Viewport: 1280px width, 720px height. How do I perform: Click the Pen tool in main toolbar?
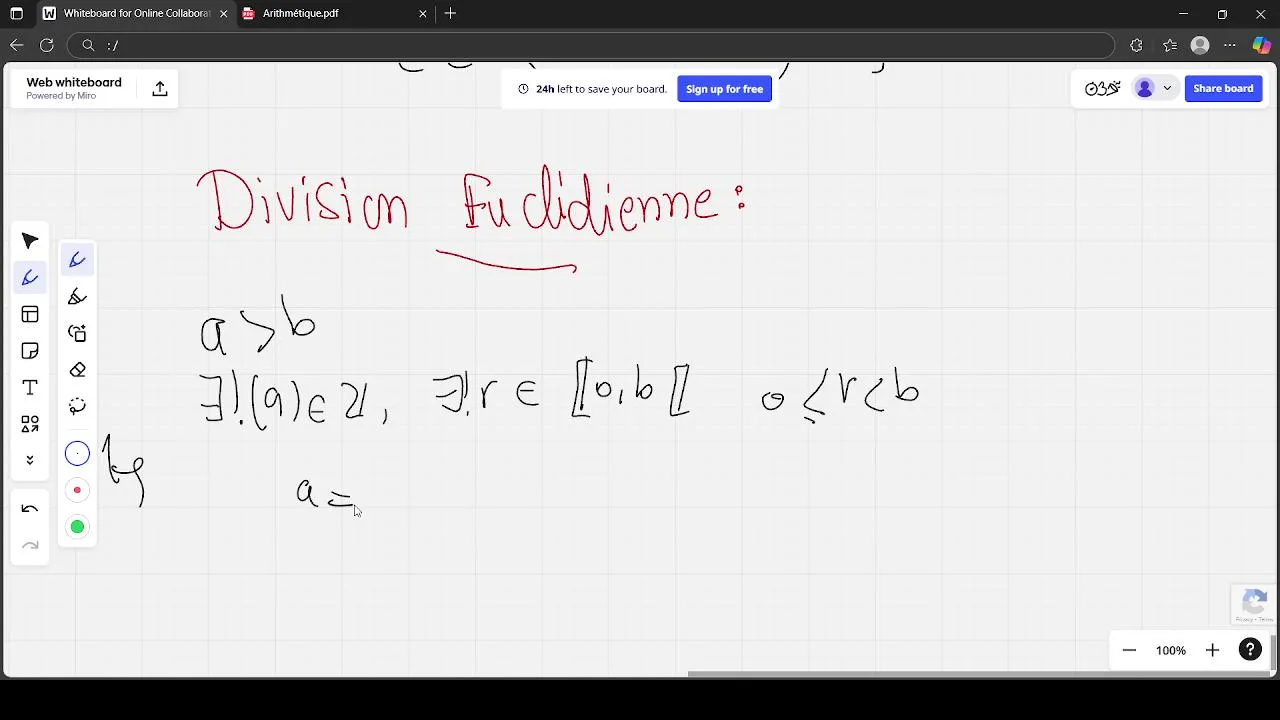coord(30,278)
